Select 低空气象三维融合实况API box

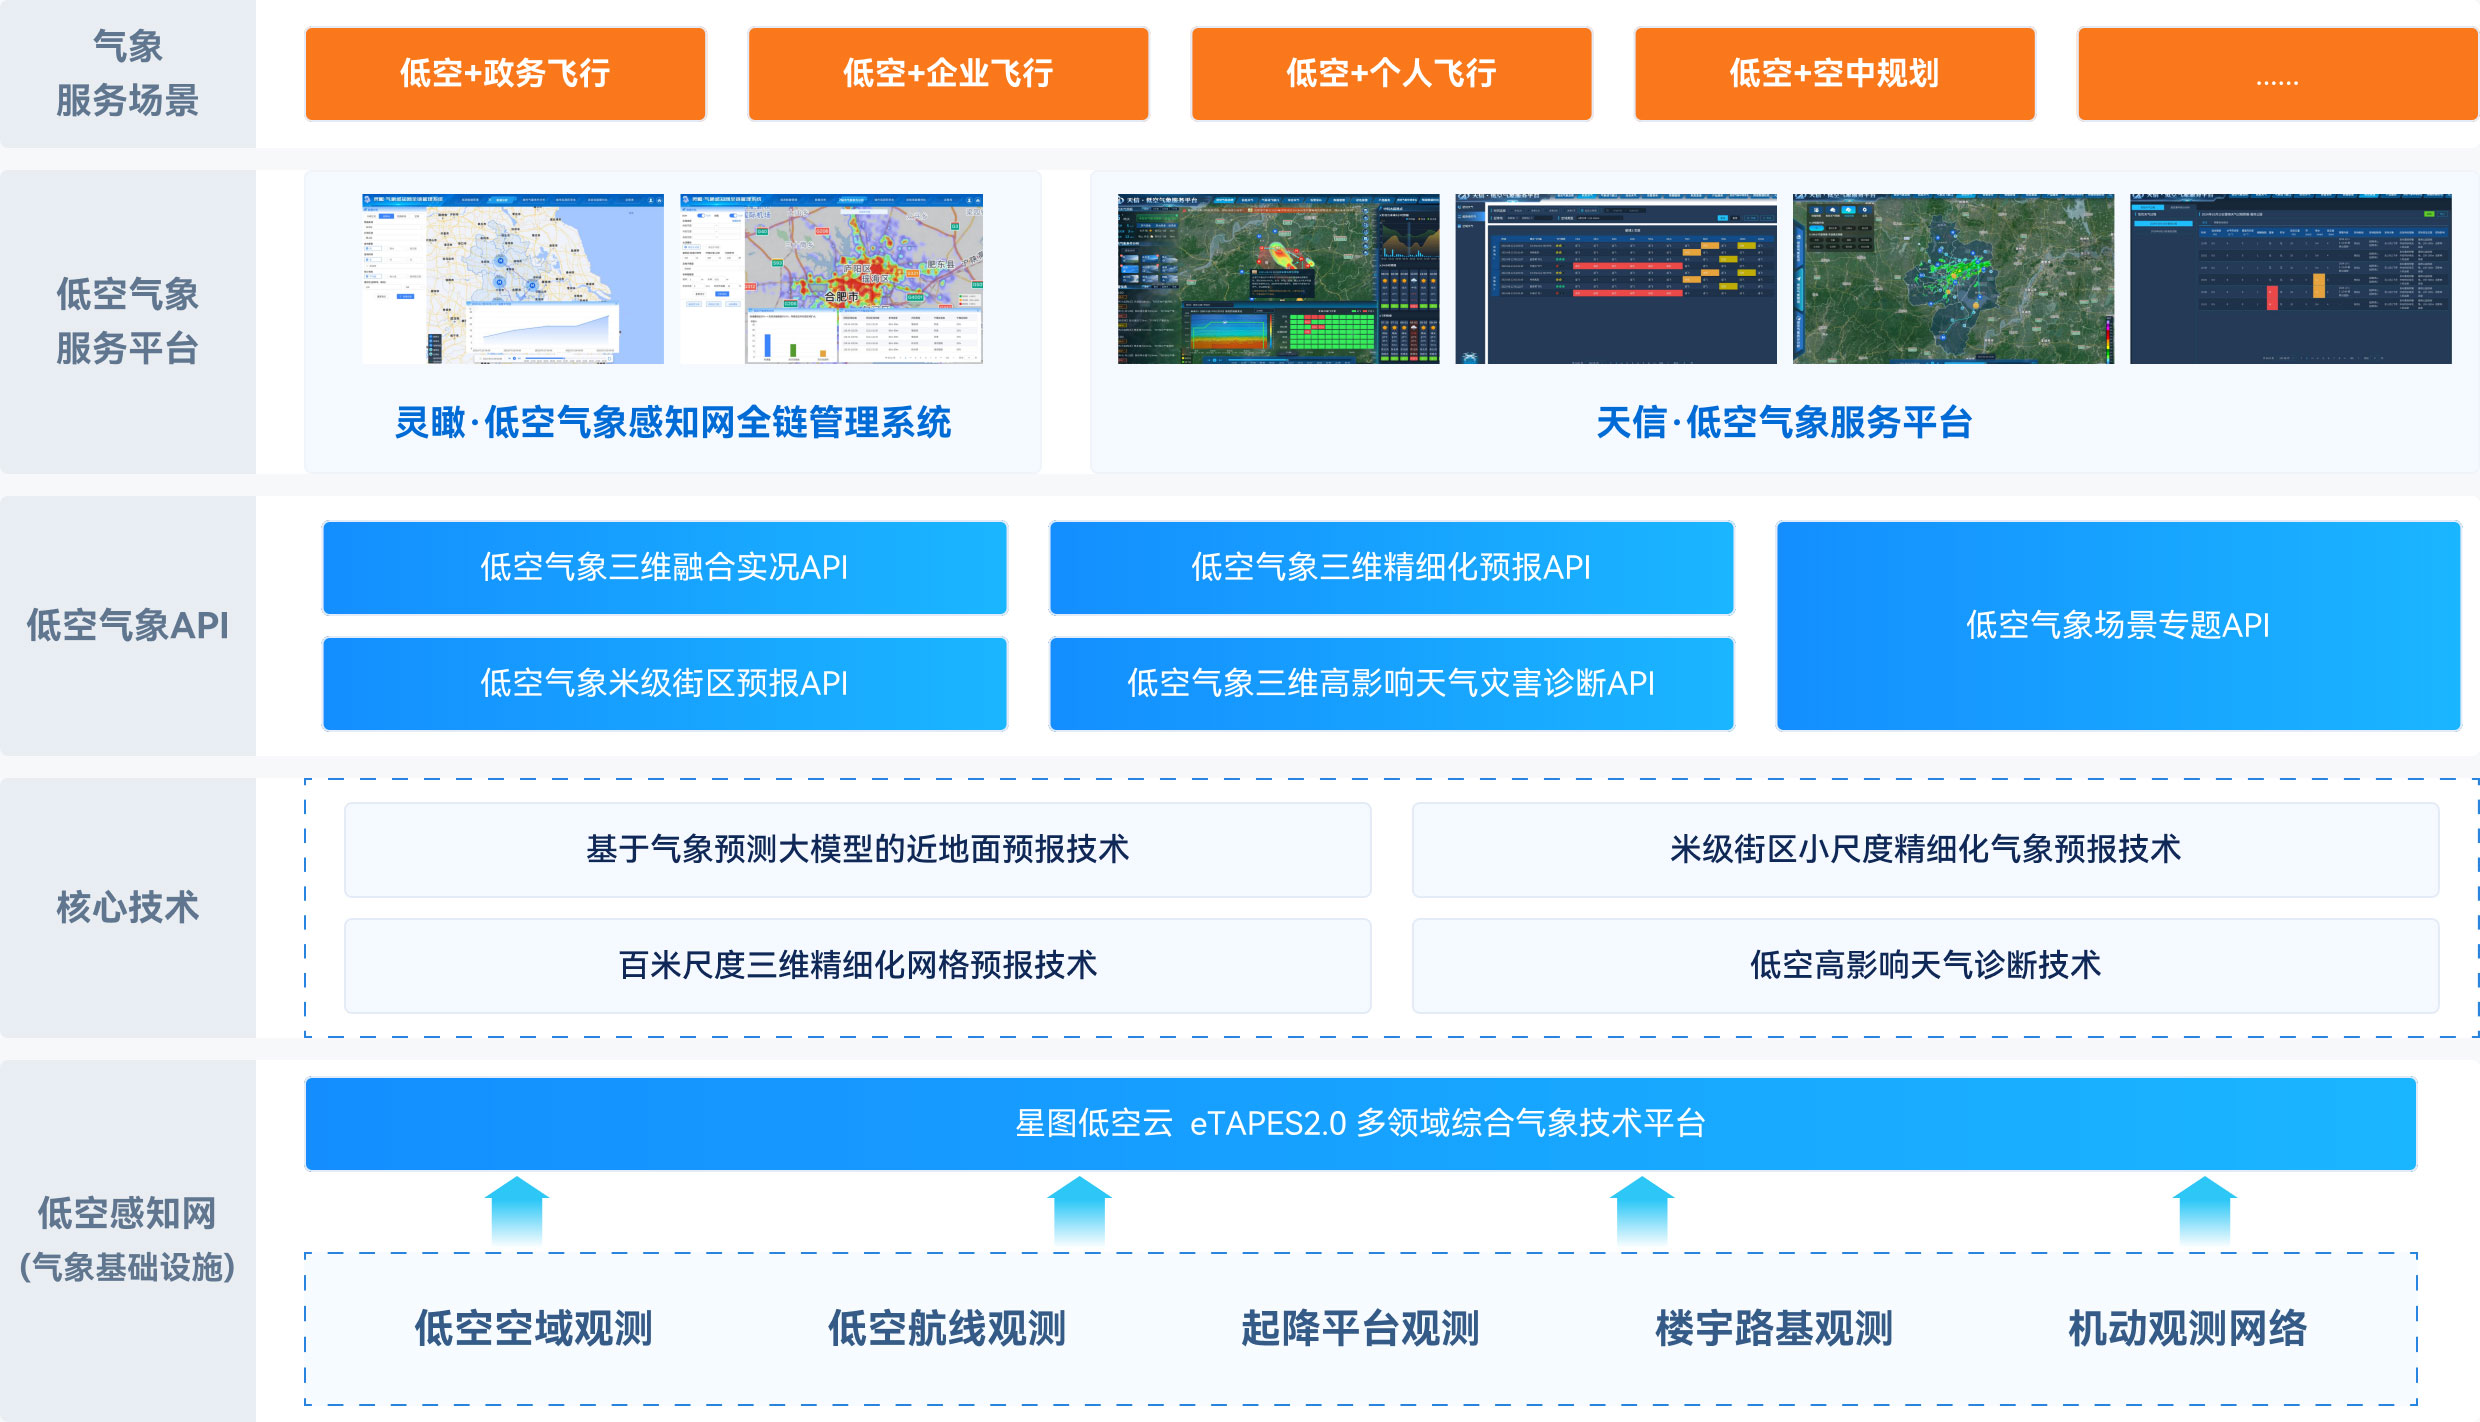pyautogui.click(x=664, y=567)
